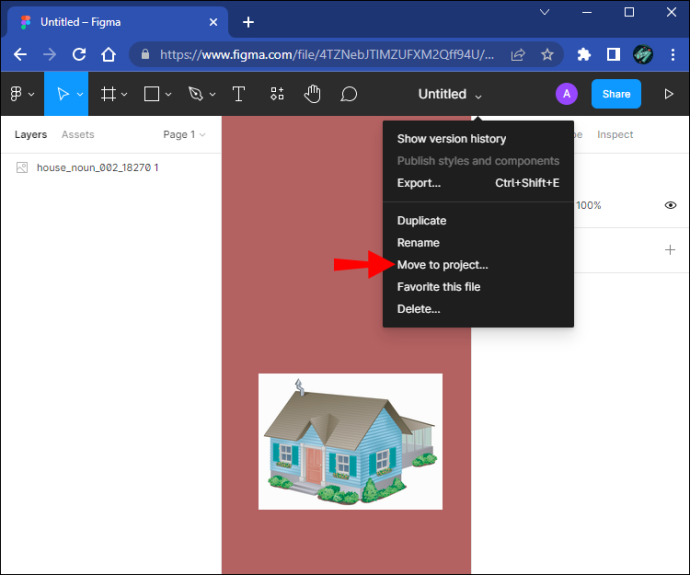Select the Frame tool
Image resolution: width=690 pixels, height=575 pixels.
(x=108, y=94)
